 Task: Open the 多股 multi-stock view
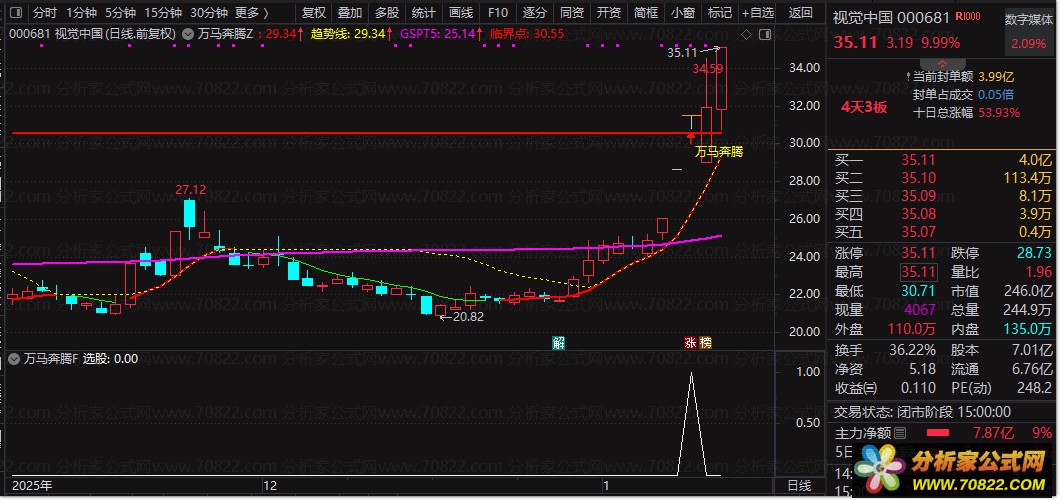(x=387, y=12)
